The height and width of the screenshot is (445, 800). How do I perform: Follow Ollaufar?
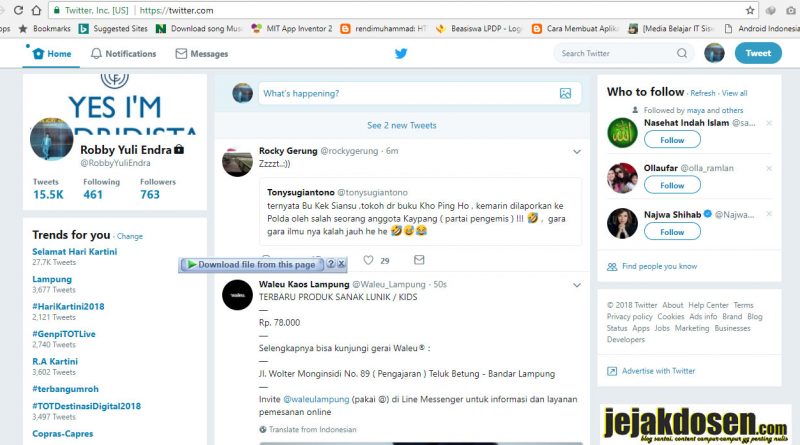[x=672, y=185]
